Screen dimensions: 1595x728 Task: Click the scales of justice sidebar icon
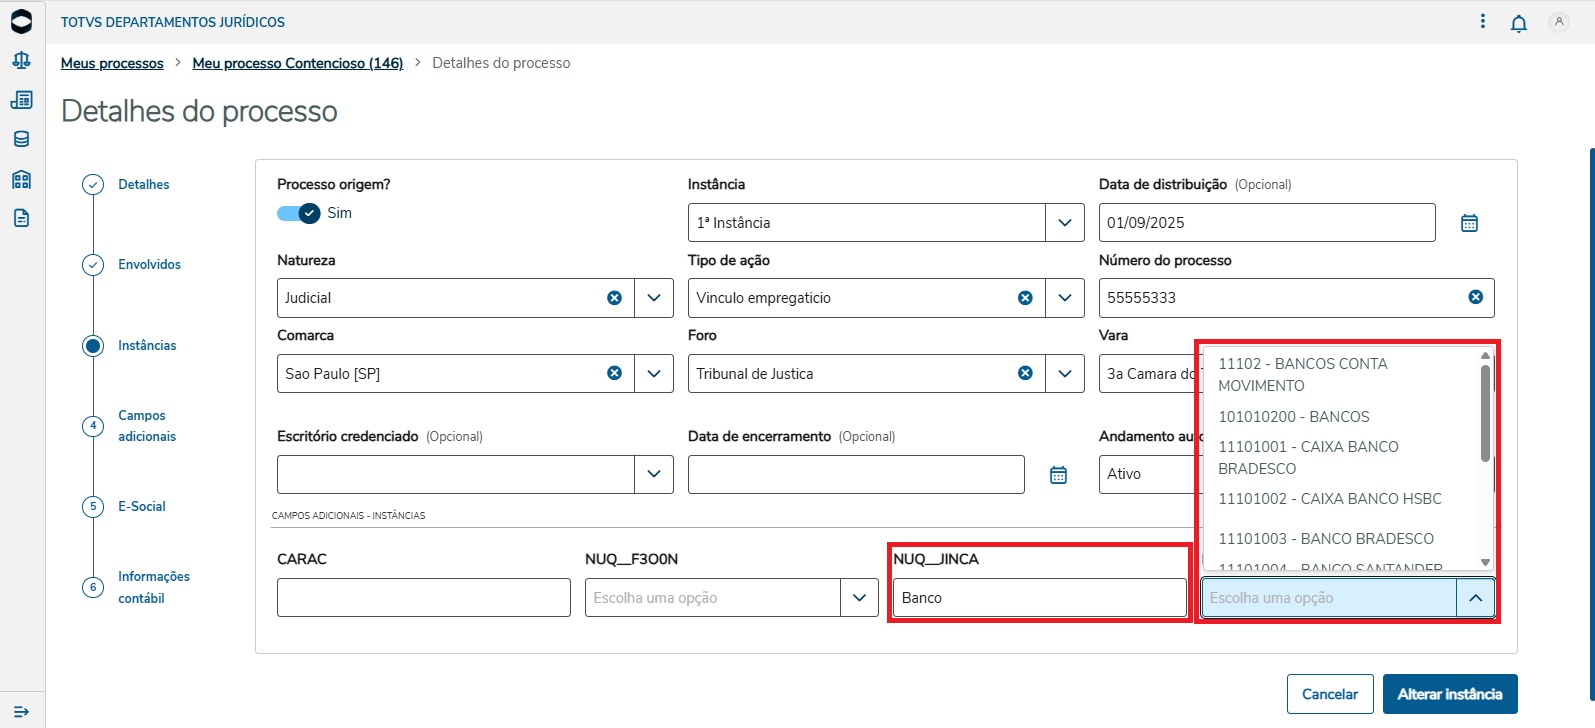point(21,60)
